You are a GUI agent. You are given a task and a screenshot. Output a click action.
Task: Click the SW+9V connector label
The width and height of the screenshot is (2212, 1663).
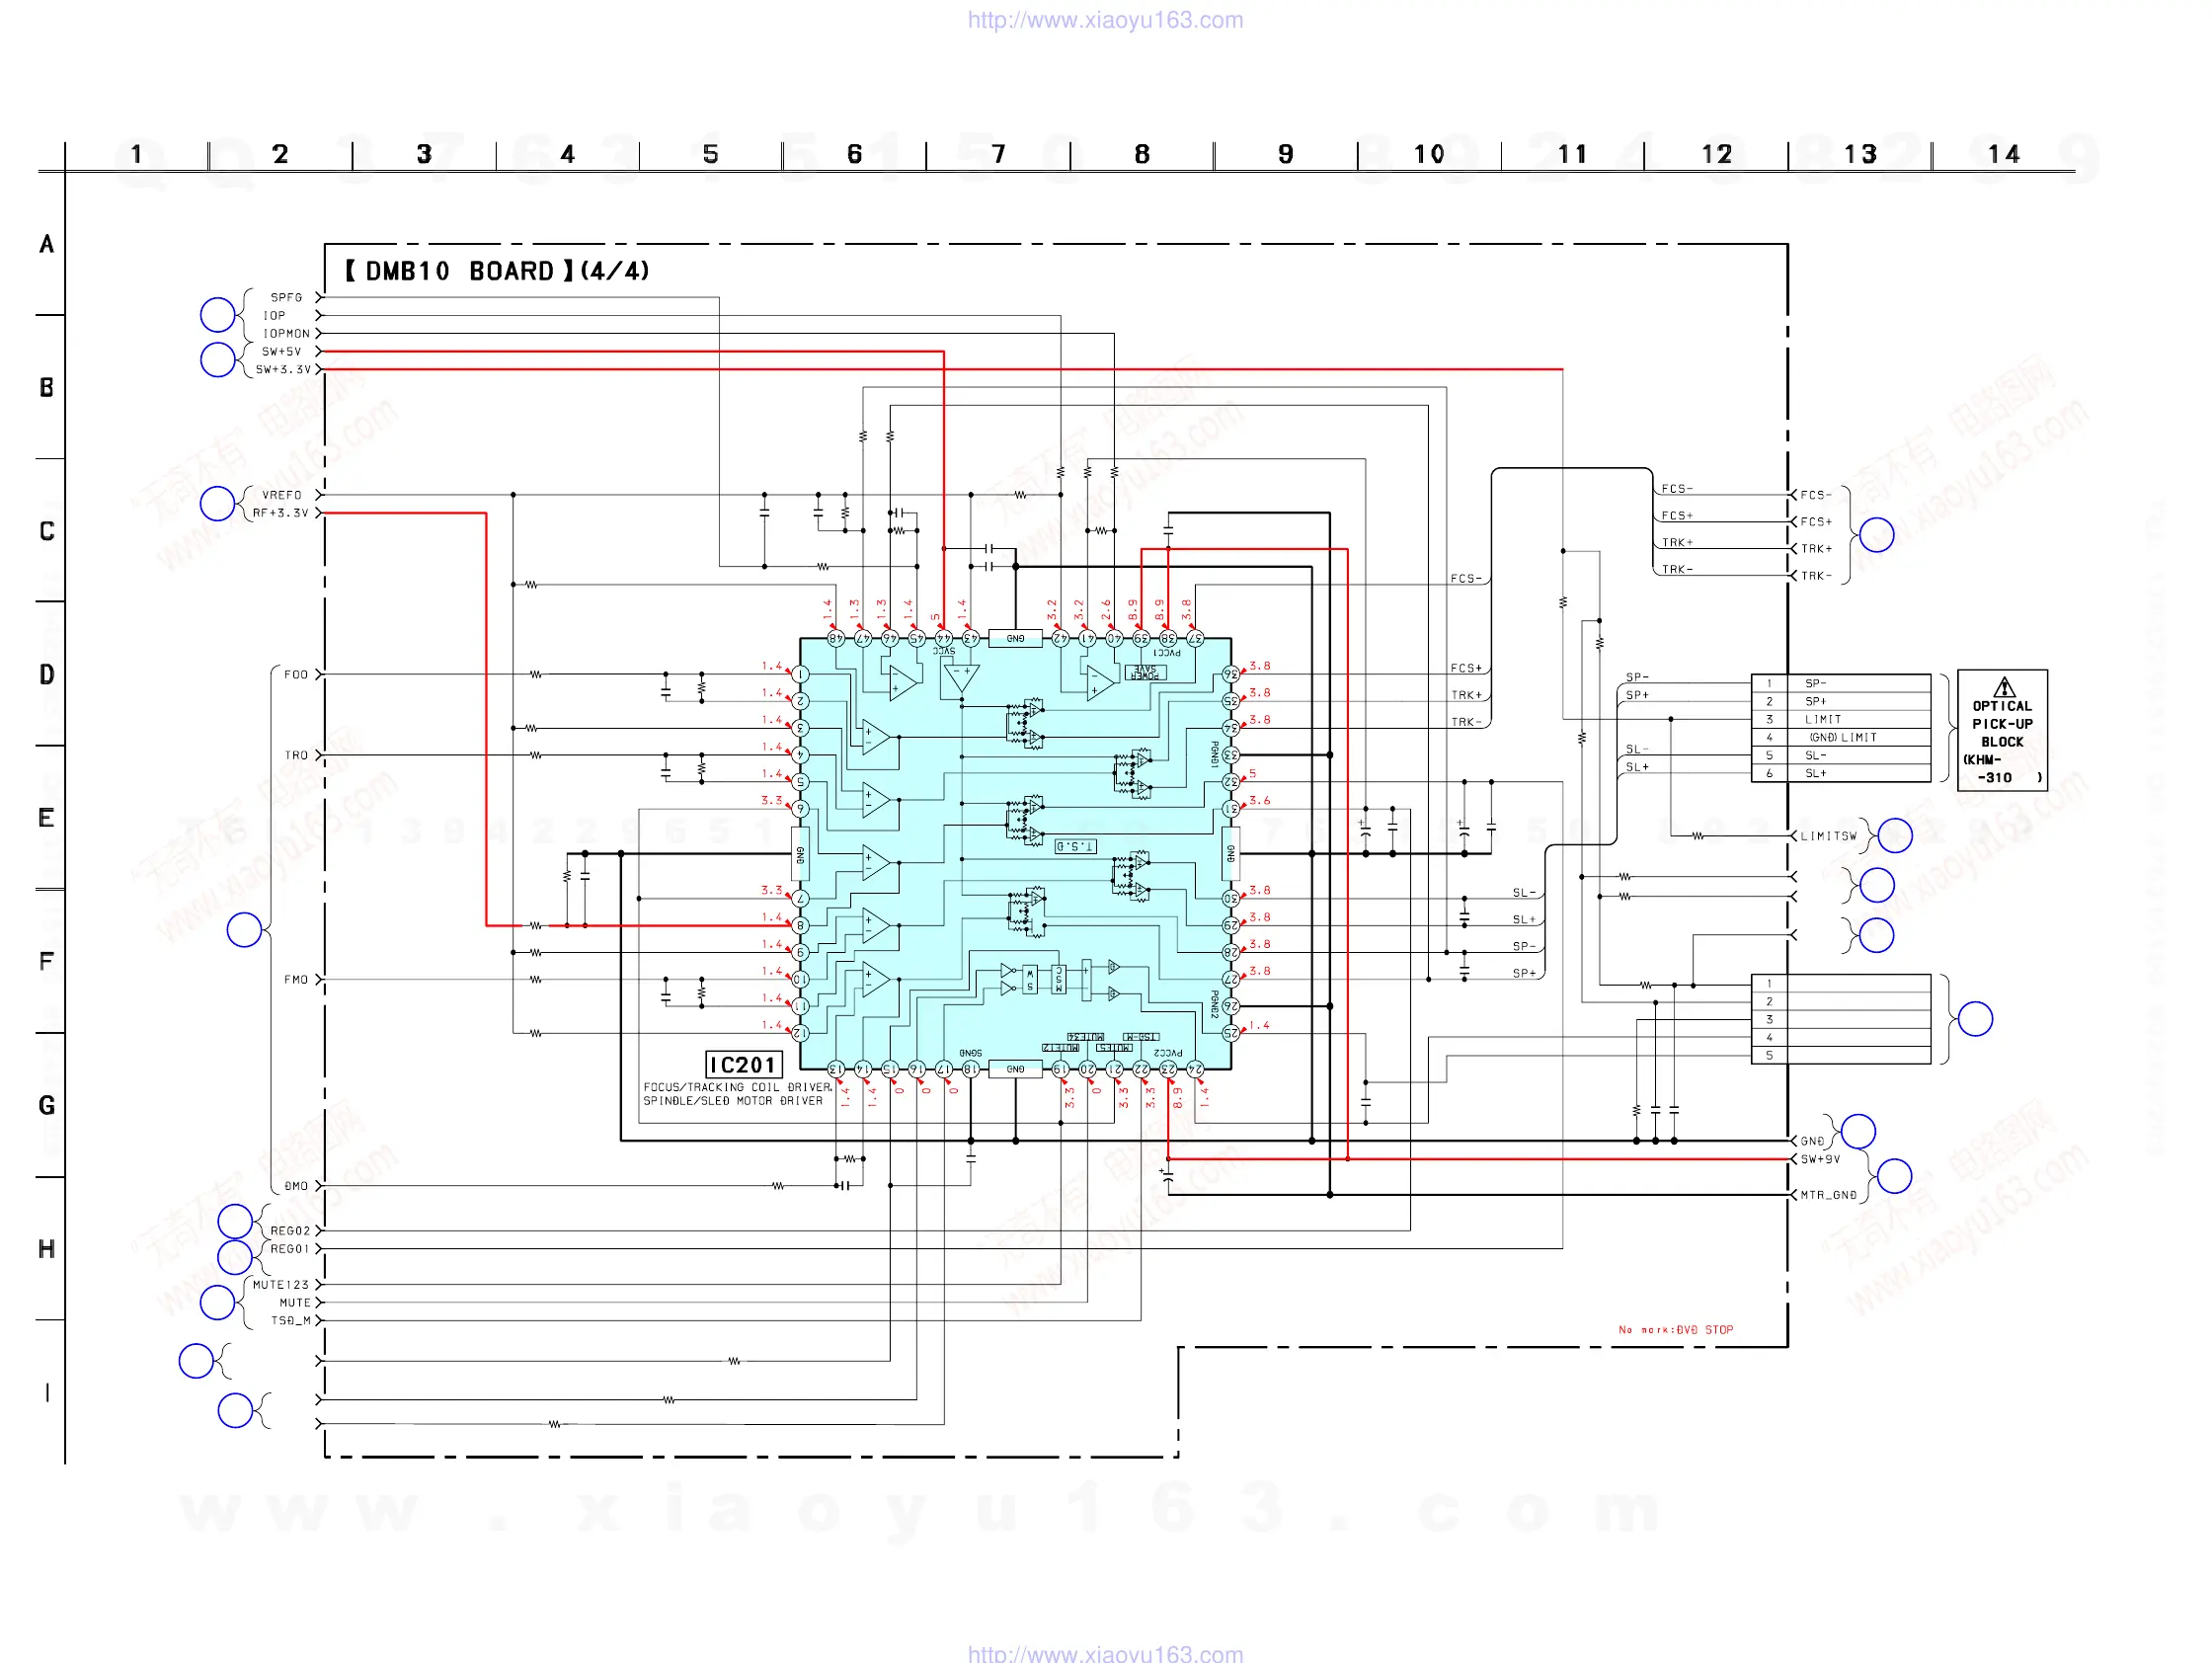click(x=1820, y=1159)
